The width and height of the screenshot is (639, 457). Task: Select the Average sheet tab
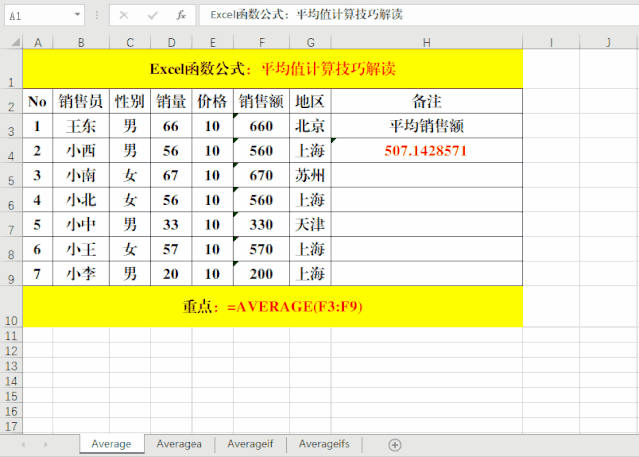[x=111, y=444]
